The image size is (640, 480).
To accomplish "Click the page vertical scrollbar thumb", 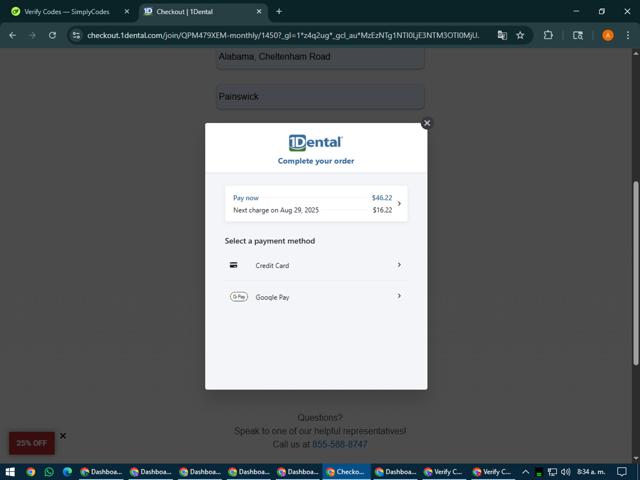I will [636, 273].
